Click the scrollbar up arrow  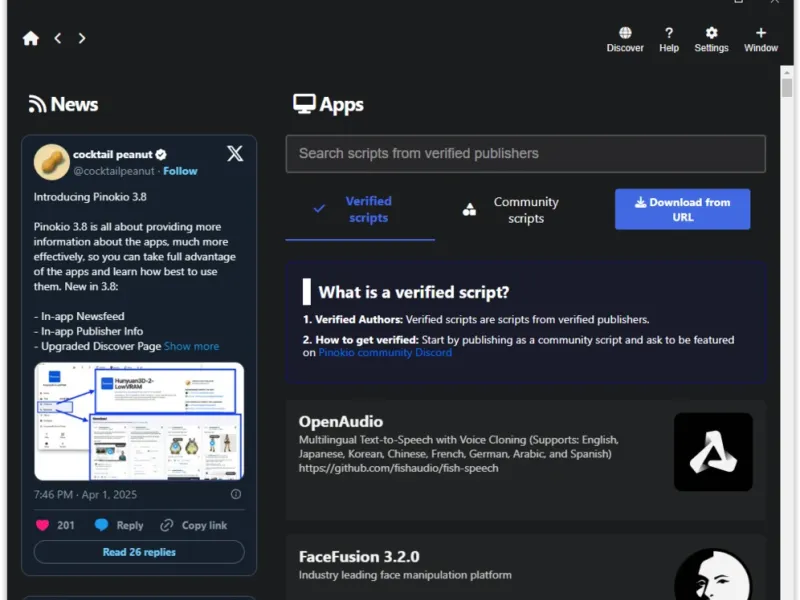(787, 72)
